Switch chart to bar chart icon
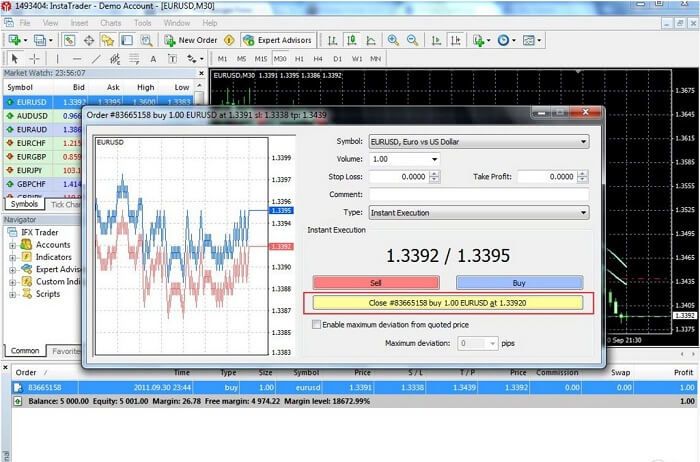 (332, 40)
